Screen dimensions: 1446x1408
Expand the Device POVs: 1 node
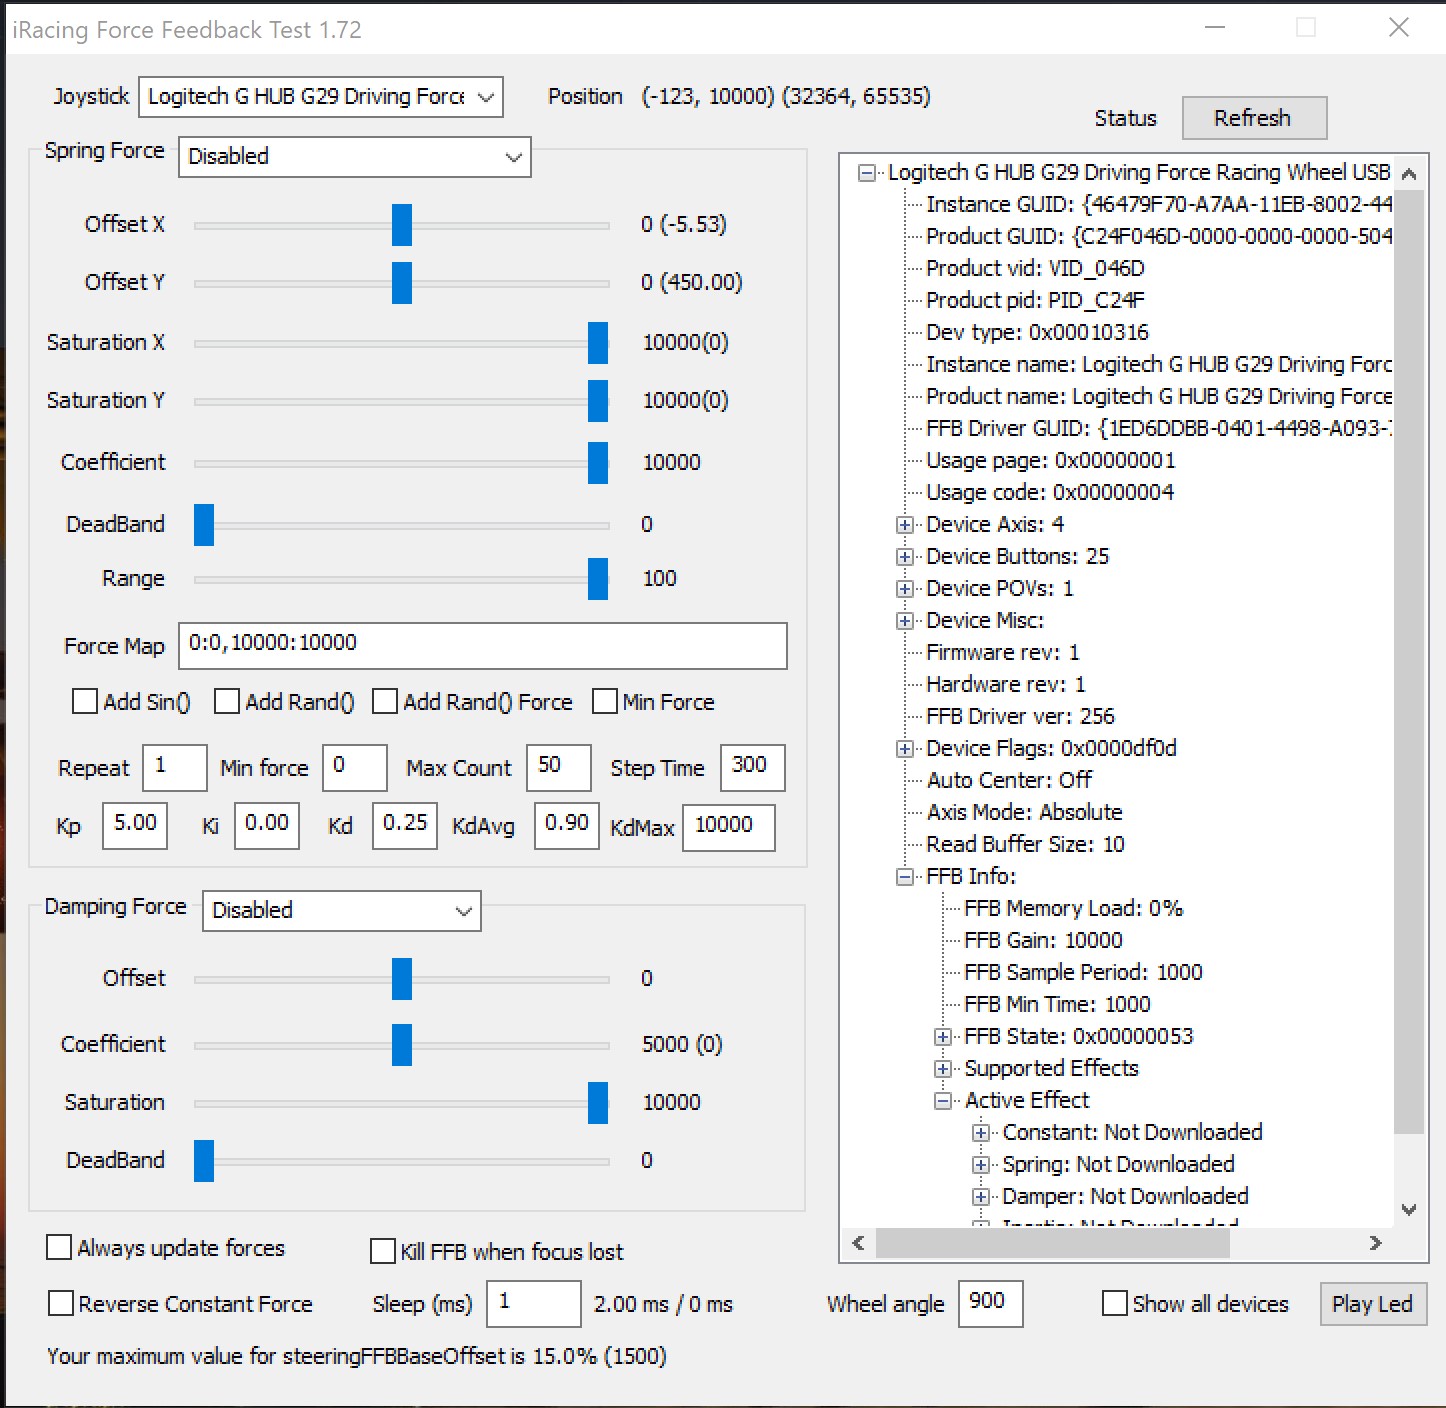coord(905,589)
